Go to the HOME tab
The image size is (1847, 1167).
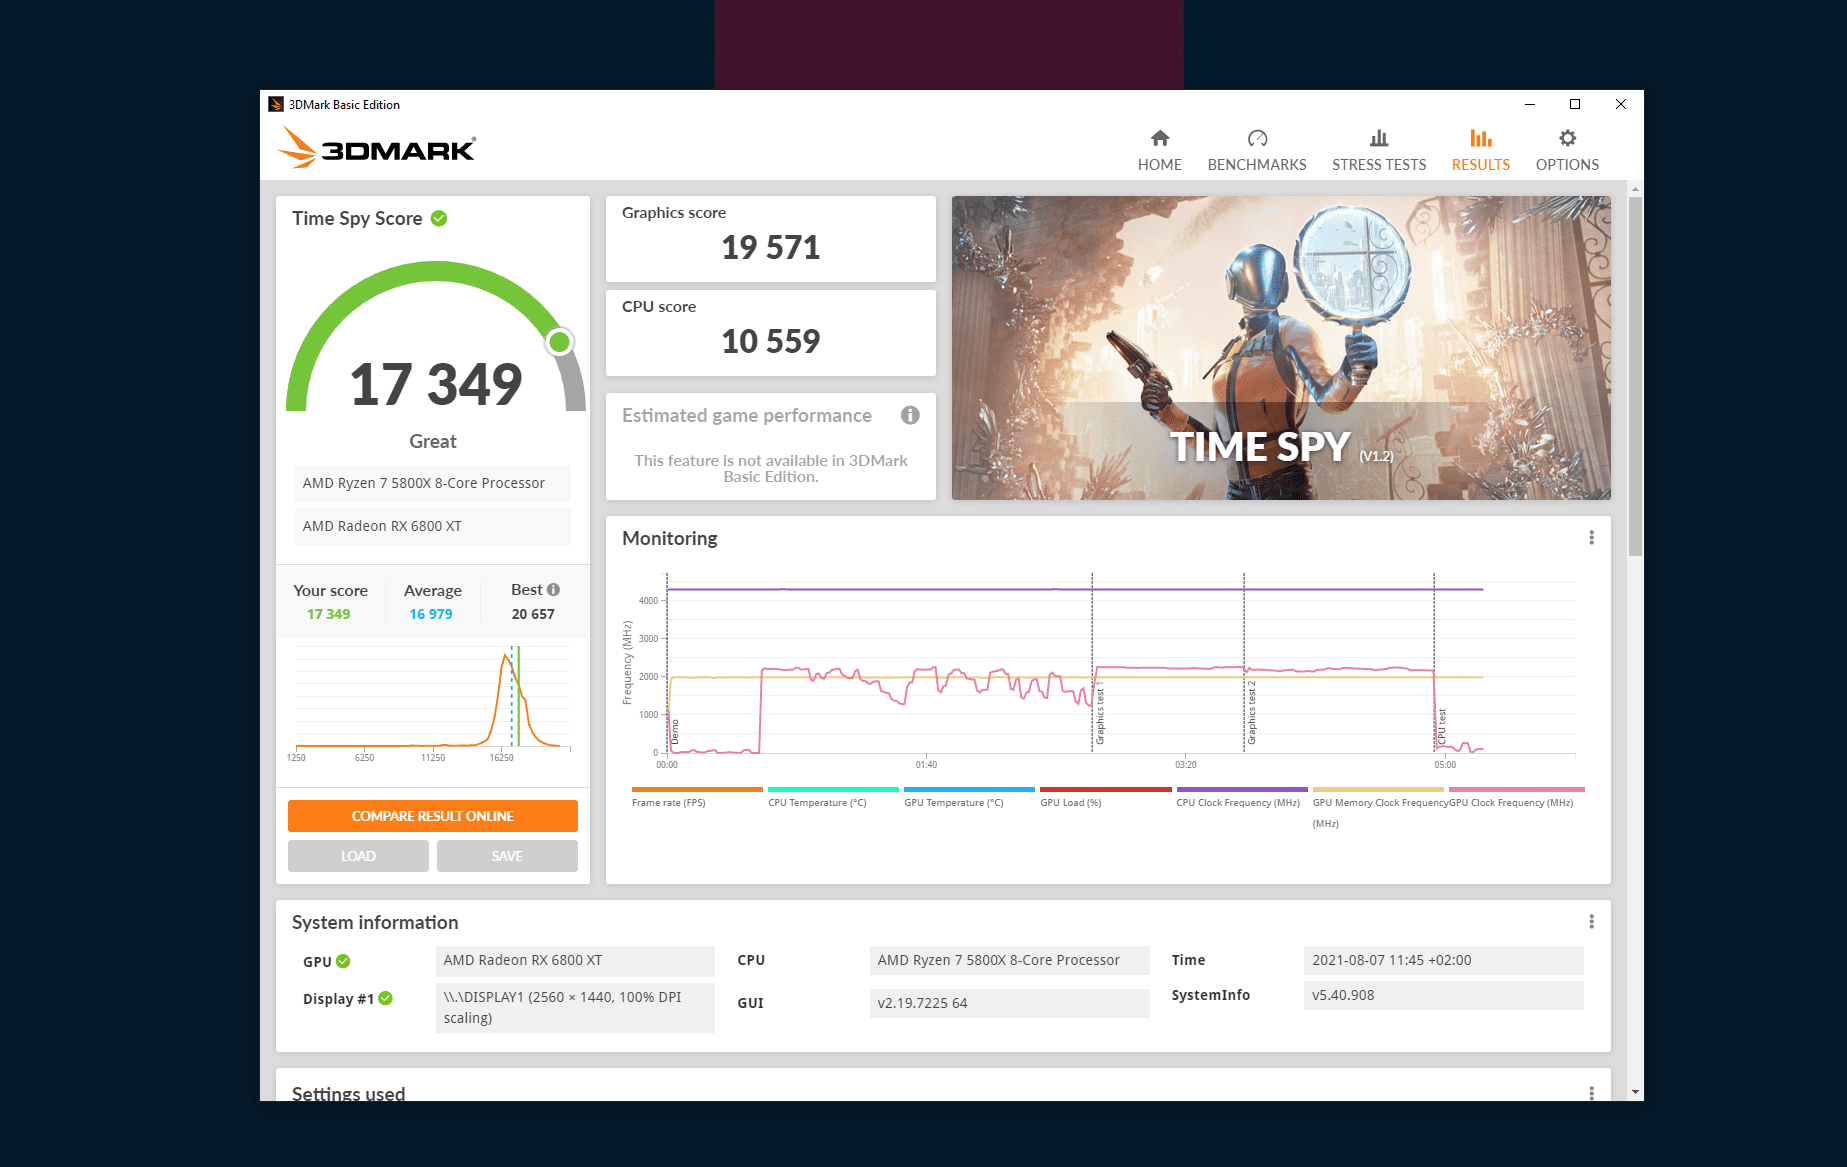(1159, 150)
